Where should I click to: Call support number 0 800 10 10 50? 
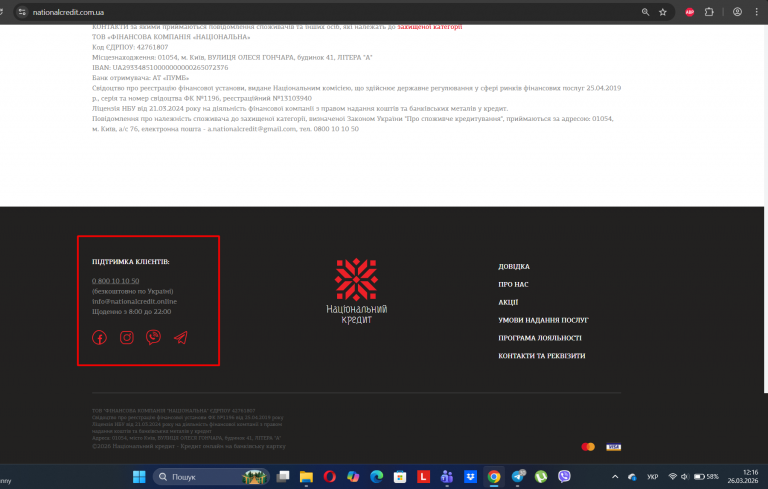coord(116,281)
